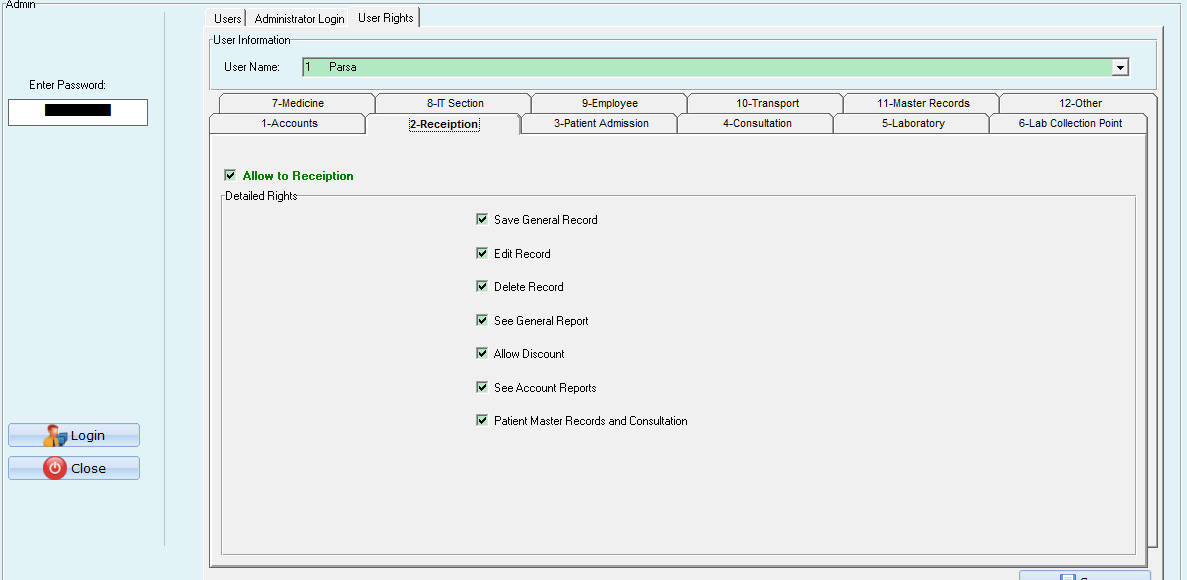Click the Allow to Receiption green label
Image resolution: width=1187 pixels, height=580 pixels.
298,176
